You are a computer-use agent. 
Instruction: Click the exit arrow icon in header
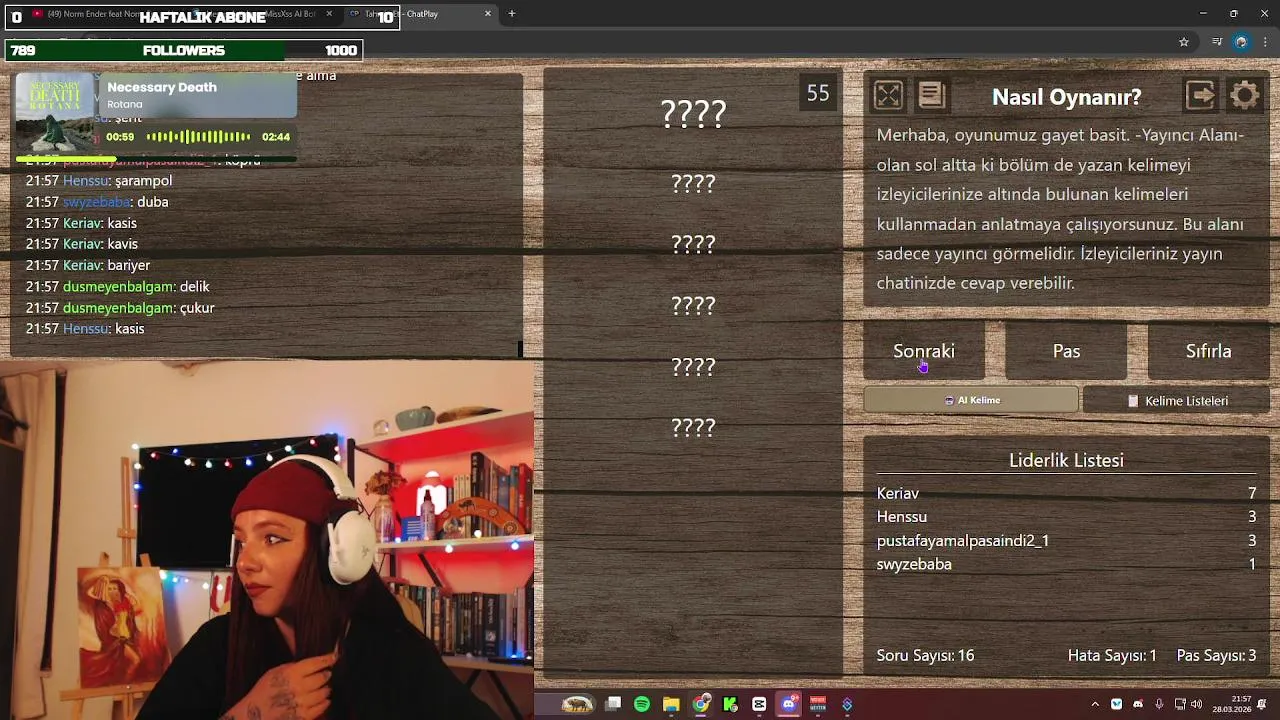pos(1201,95)
